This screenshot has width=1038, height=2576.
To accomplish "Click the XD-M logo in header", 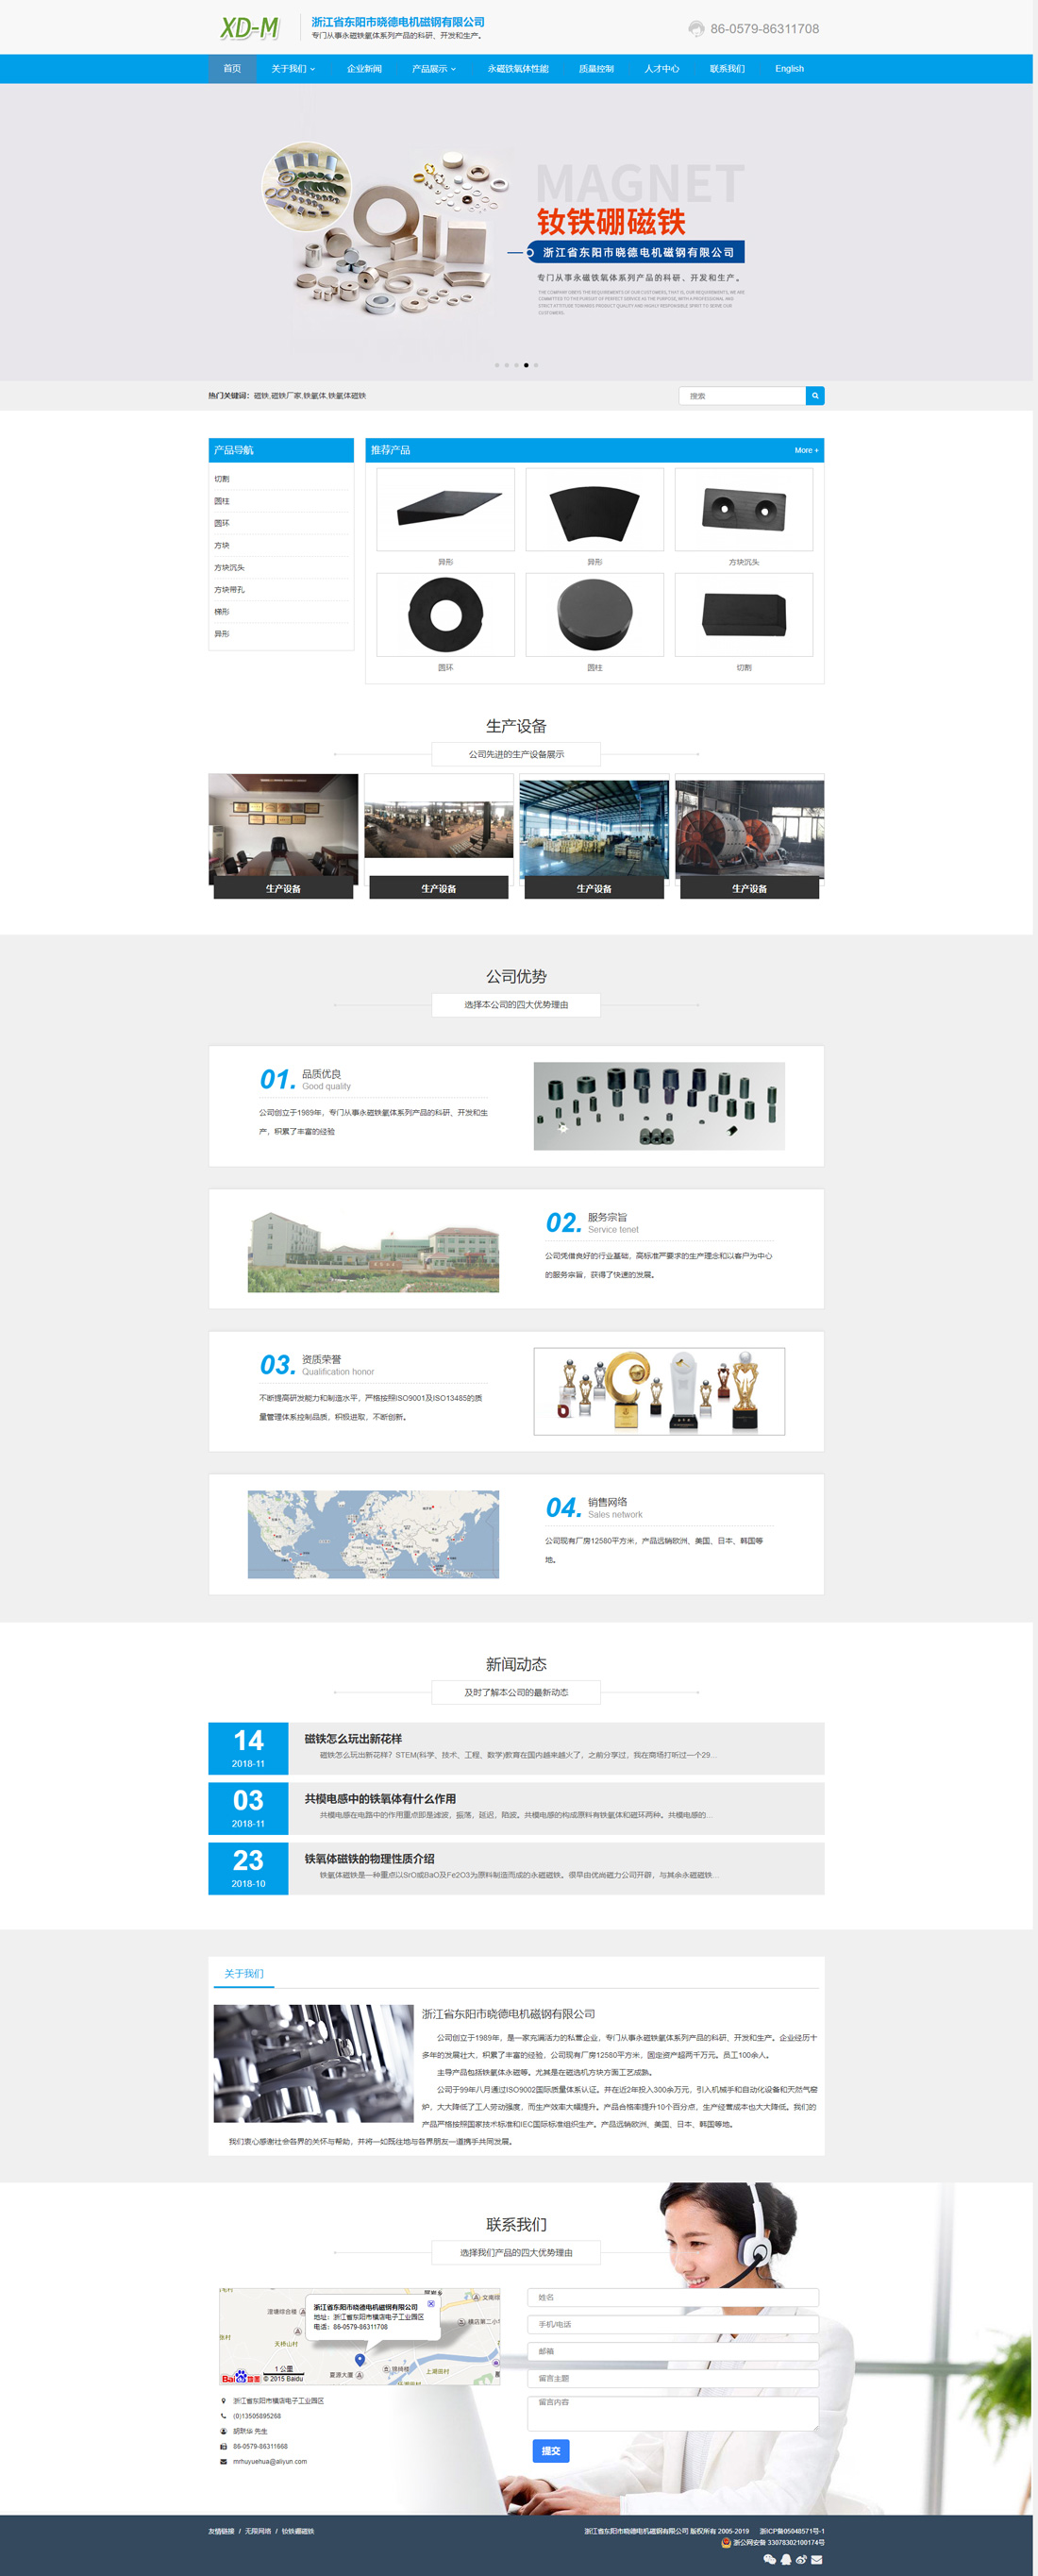I will [x=249, y=28].
